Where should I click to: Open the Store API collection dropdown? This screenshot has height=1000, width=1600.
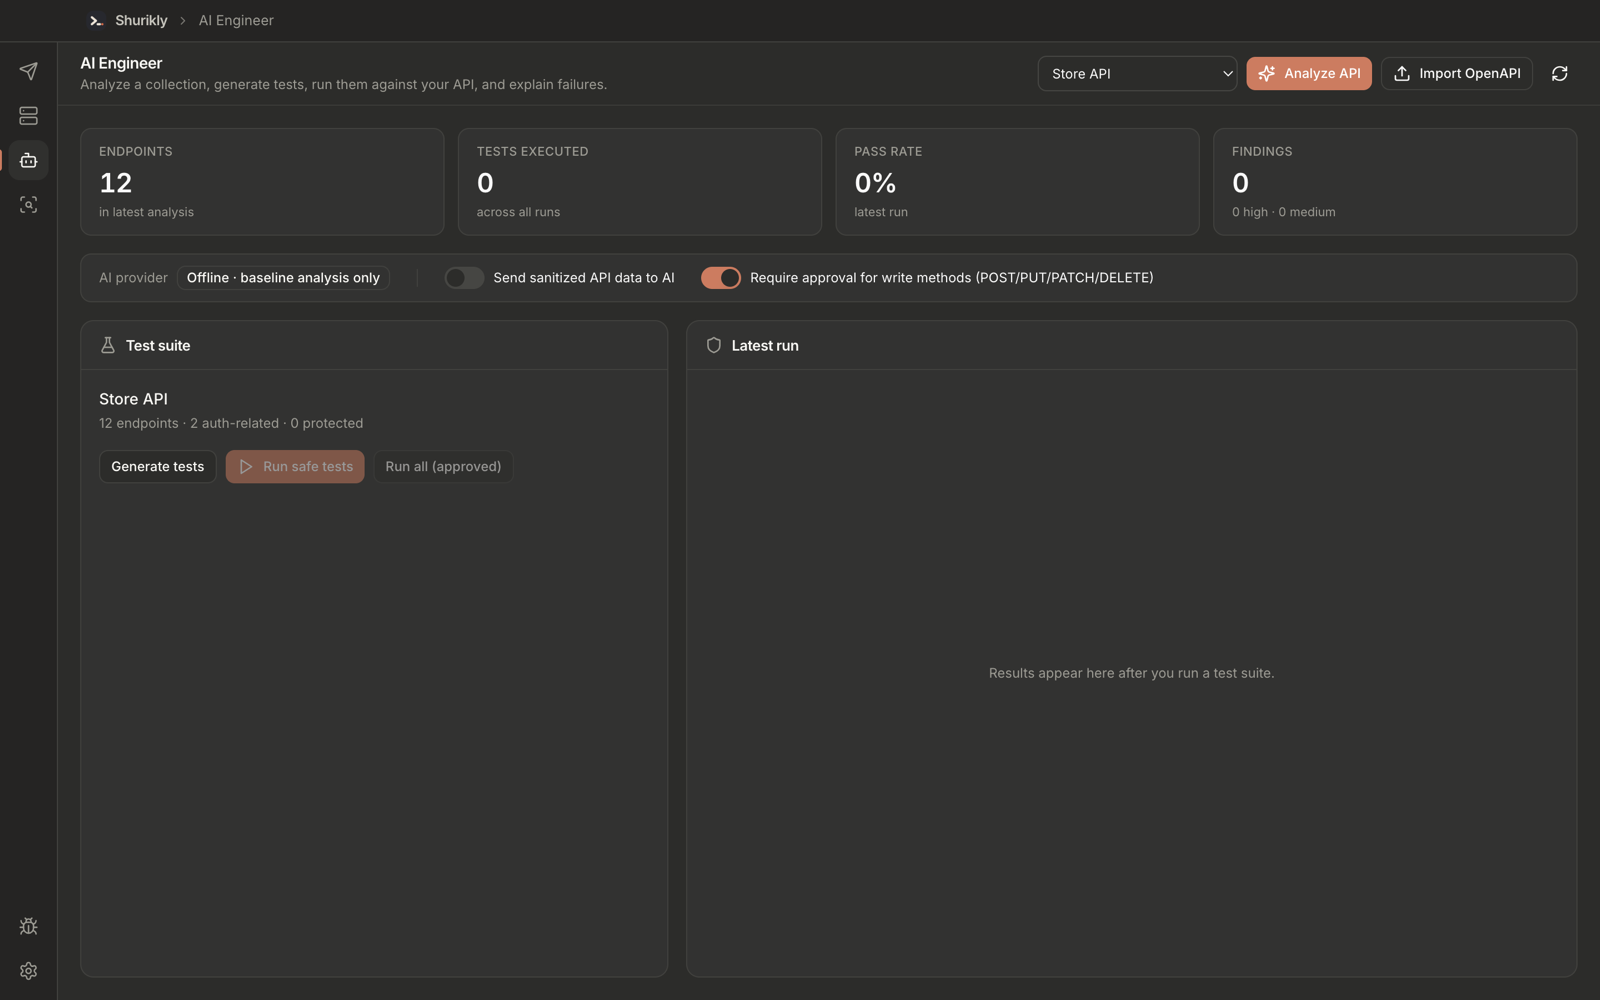click(1137, 73)
